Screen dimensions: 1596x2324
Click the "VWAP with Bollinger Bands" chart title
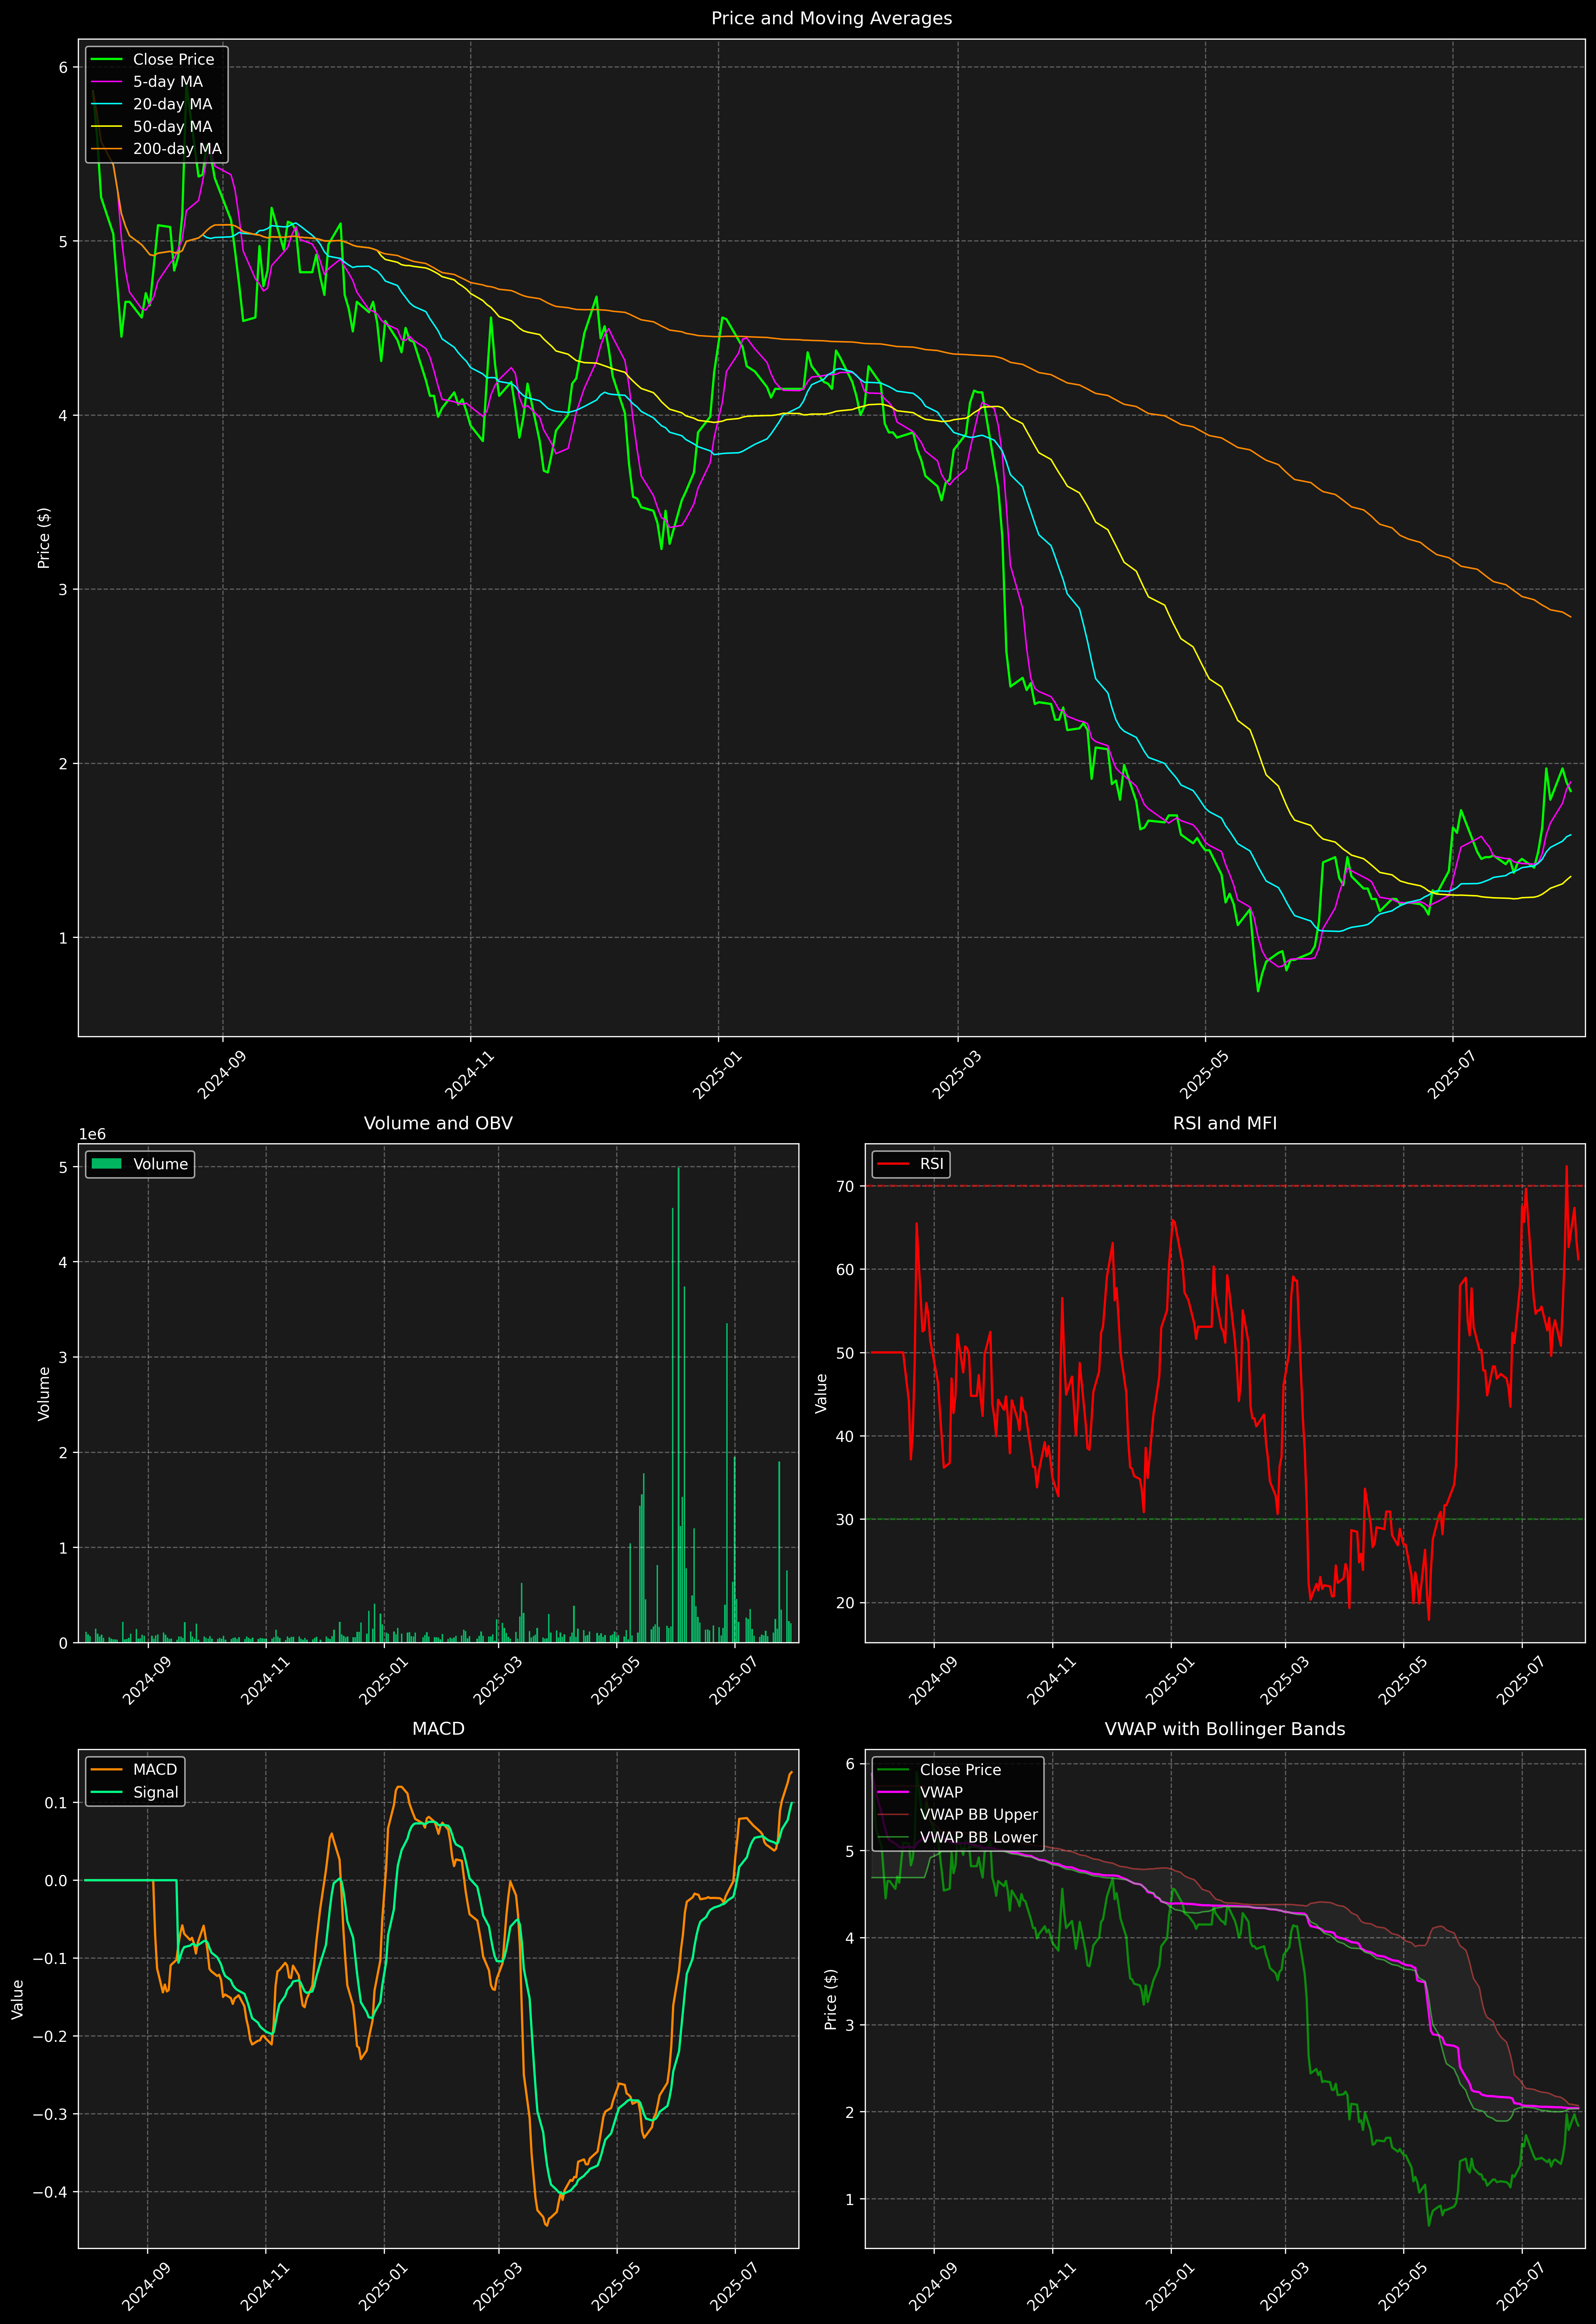(1225, 1729)
